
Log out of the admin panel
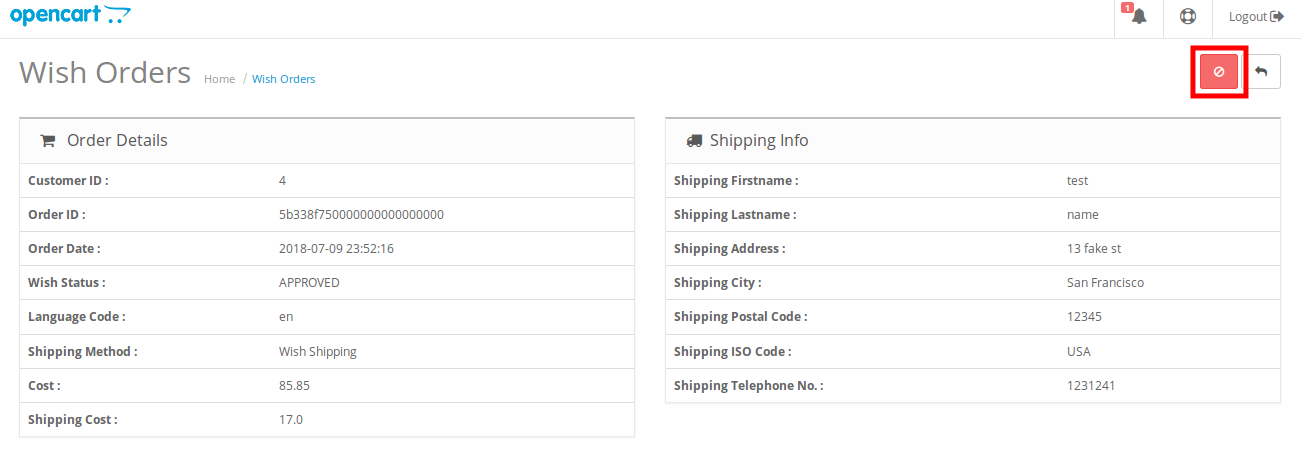click(x=1256, y=17)
